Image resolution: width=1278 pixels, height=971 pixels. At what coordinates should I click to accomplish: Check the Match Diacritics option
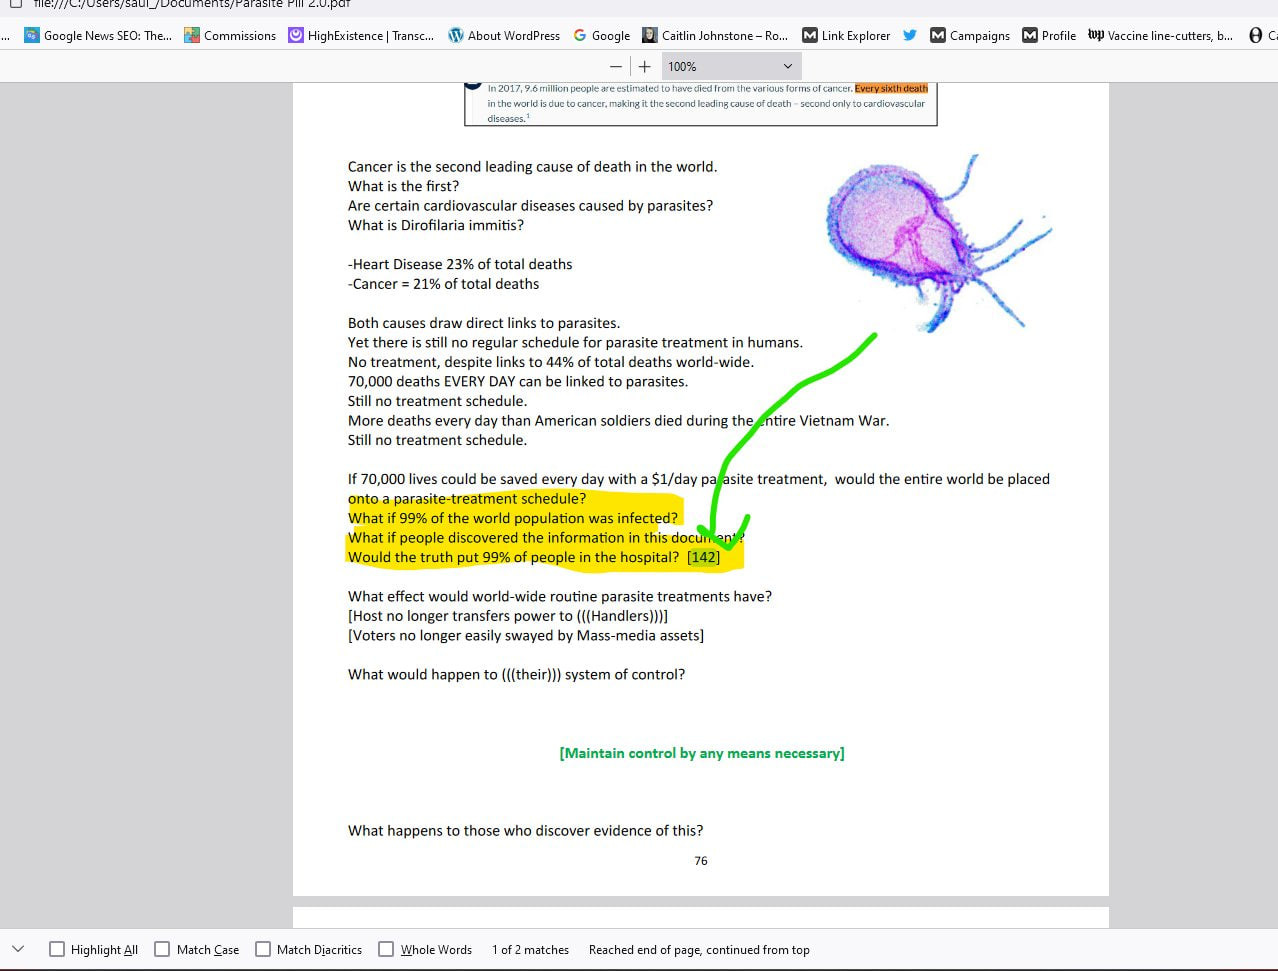tap(263, 949)
